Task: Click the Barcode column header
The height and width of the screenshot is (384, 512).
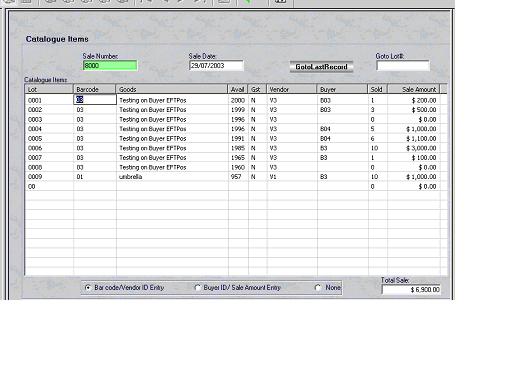Action: [95, 89]
